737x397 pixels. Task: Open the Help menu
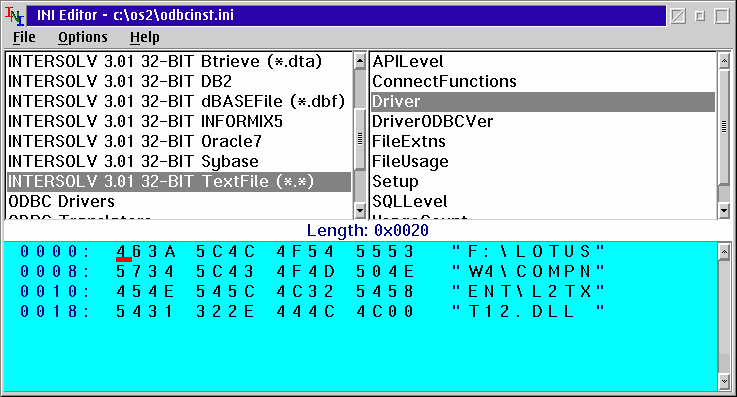pyautogui.click(x=145, y=37)
